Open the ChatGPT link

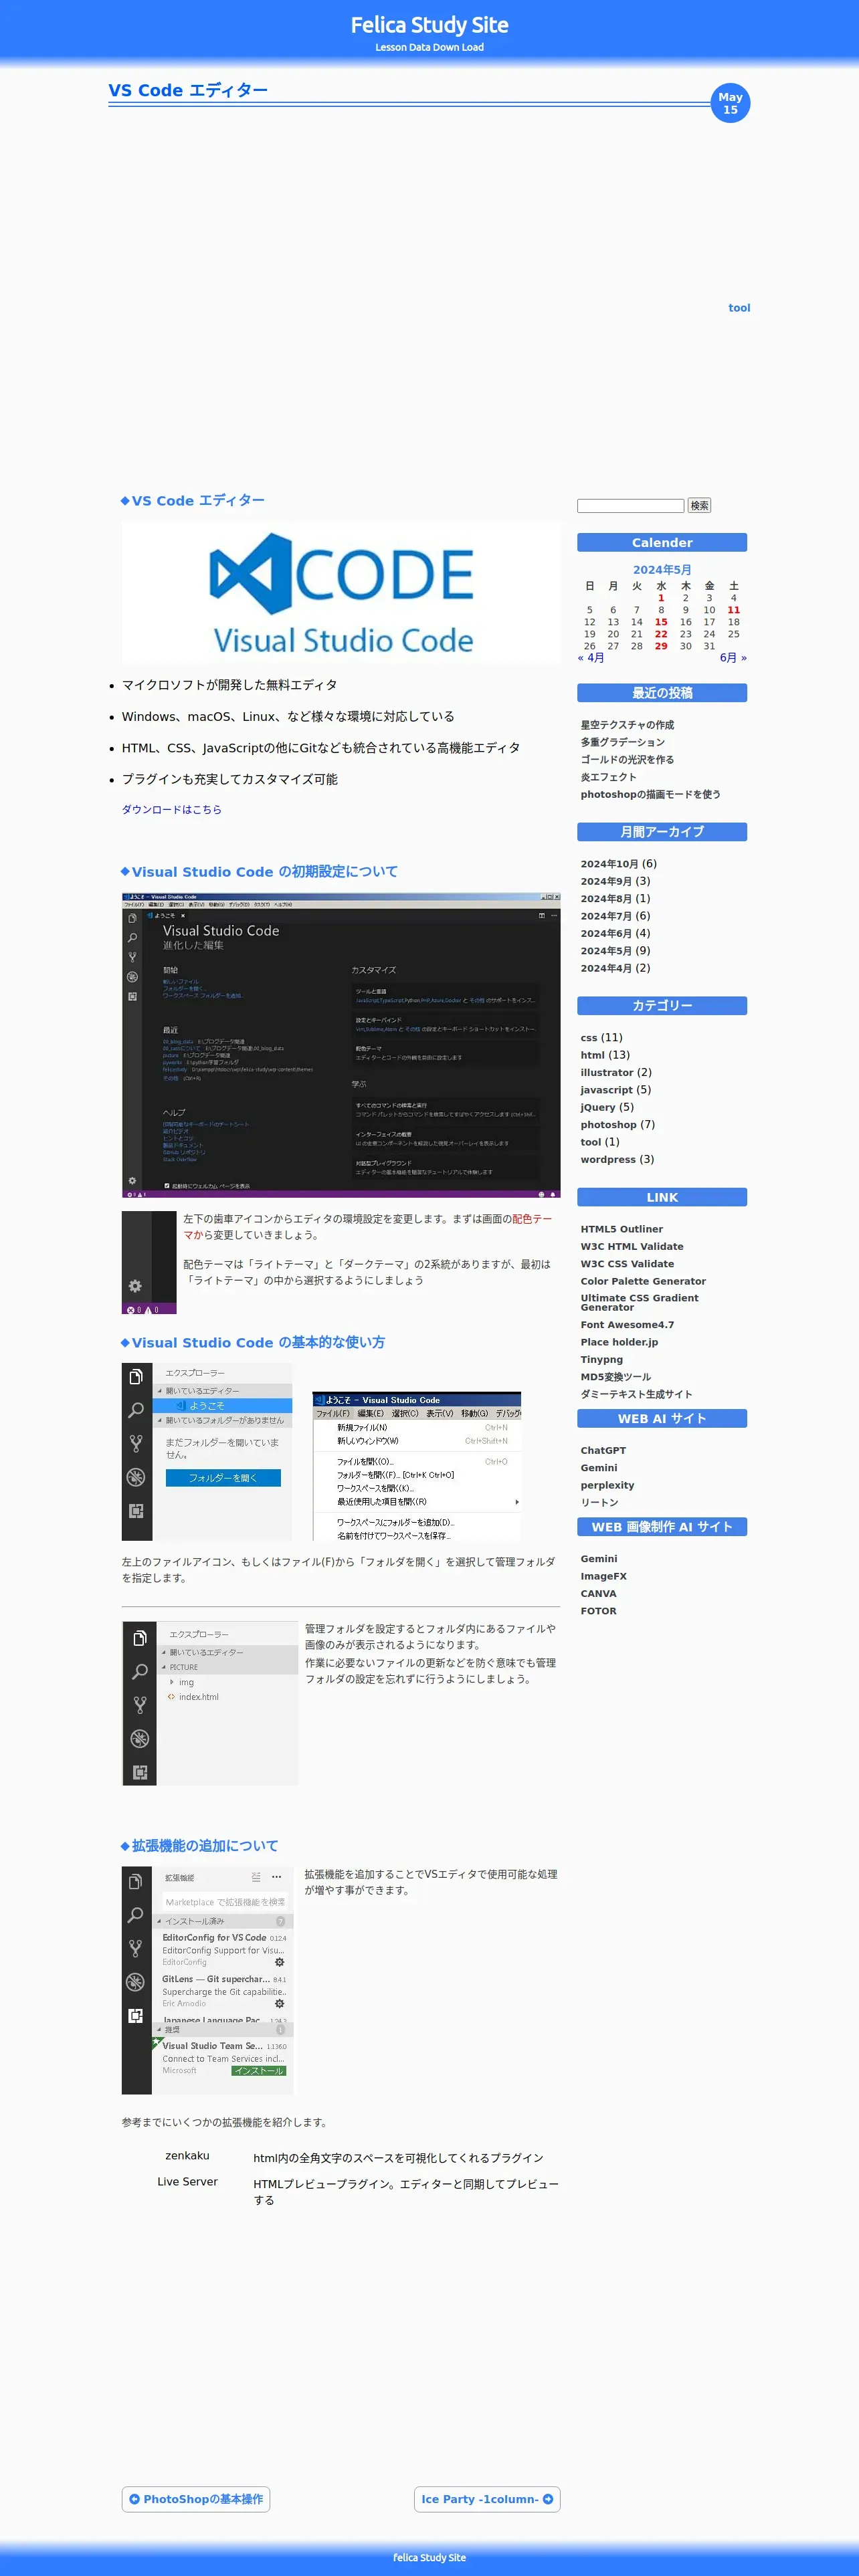pyautogui.click(x=603, y=1451)
